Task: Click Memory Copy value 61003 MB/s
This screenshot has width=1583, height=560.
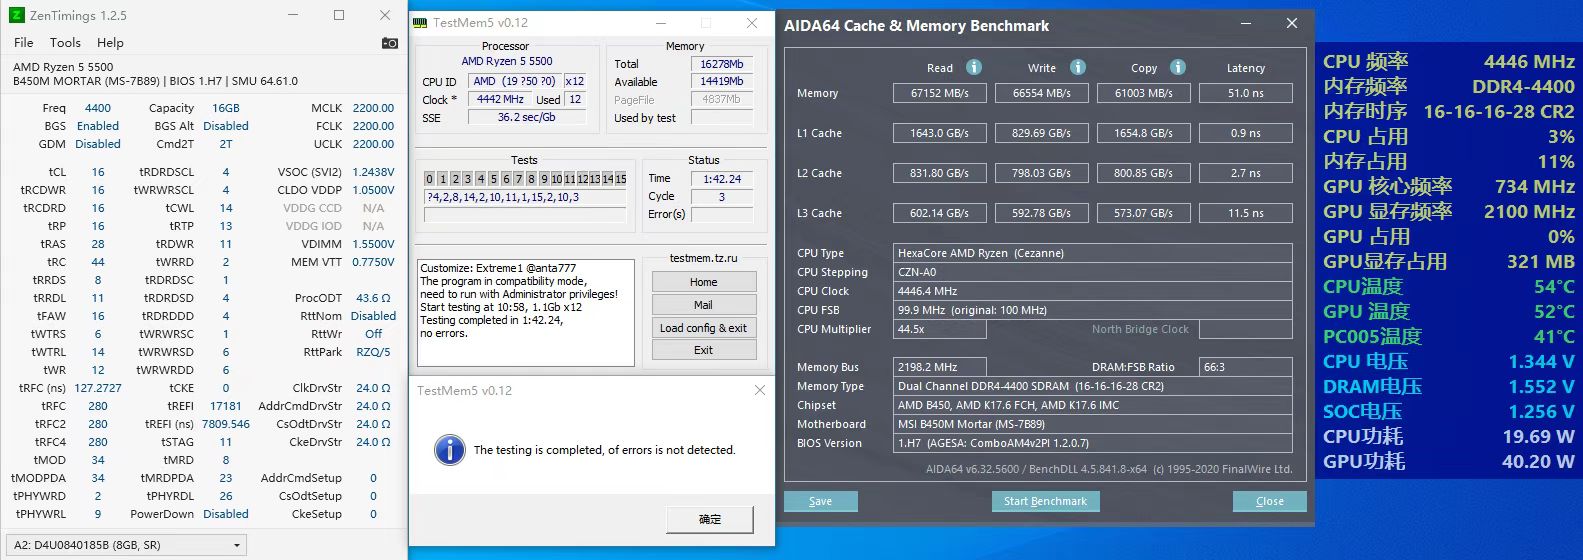Action: (x=1144, y=93)
